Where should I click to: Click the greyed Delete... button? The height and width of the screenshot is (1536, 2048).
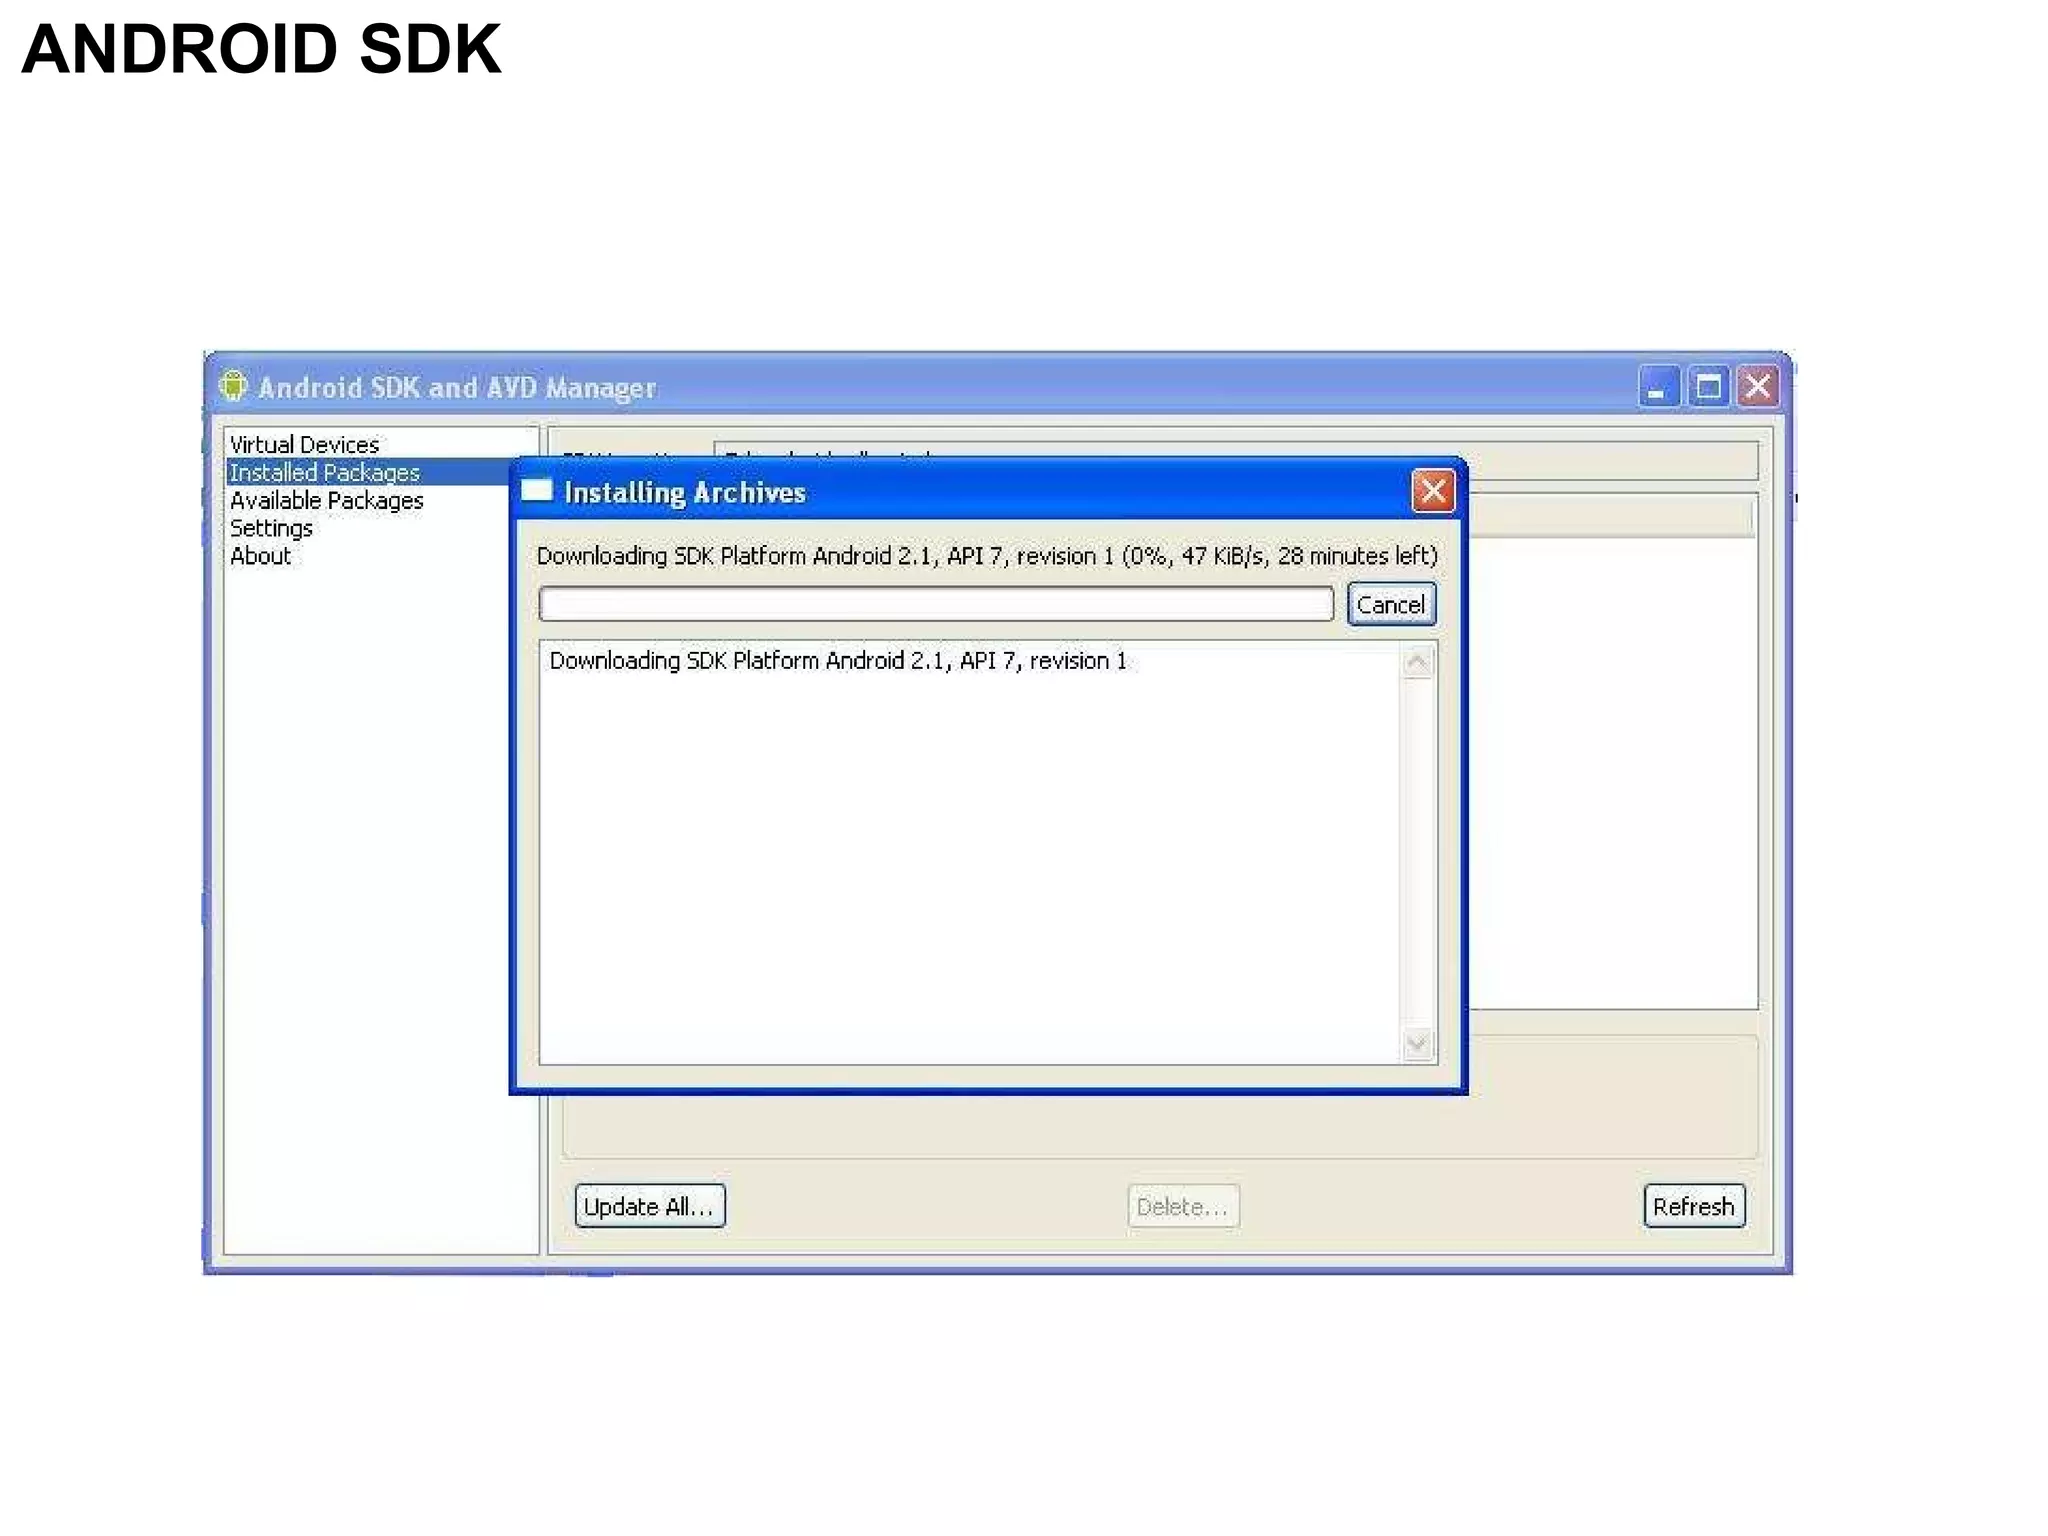(1183, 1206)
